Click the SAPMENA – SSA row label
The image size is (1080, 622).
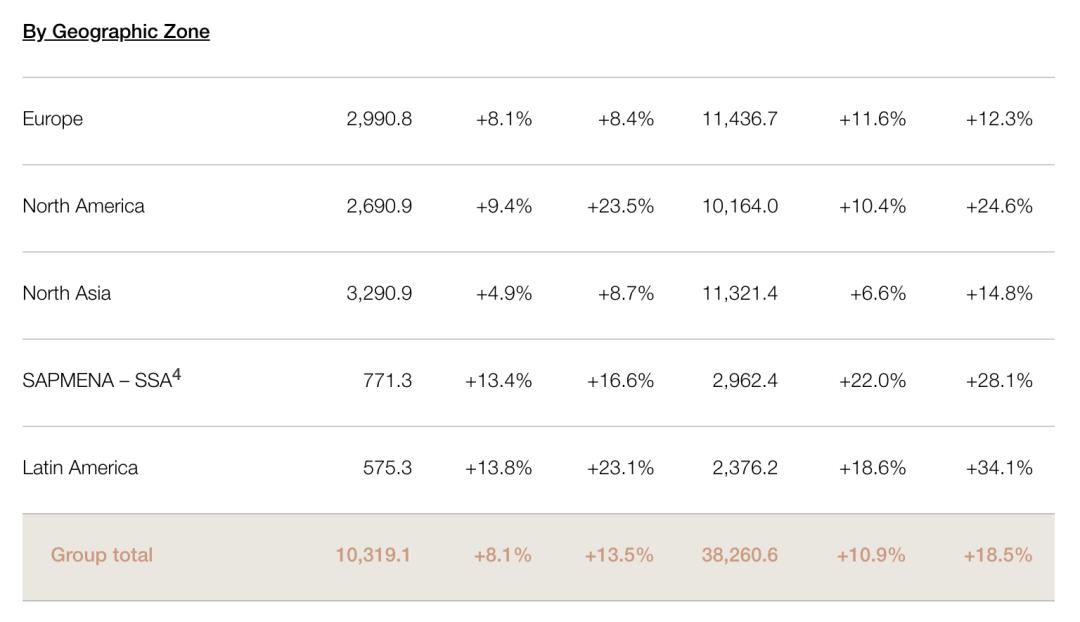pos(96,381)
